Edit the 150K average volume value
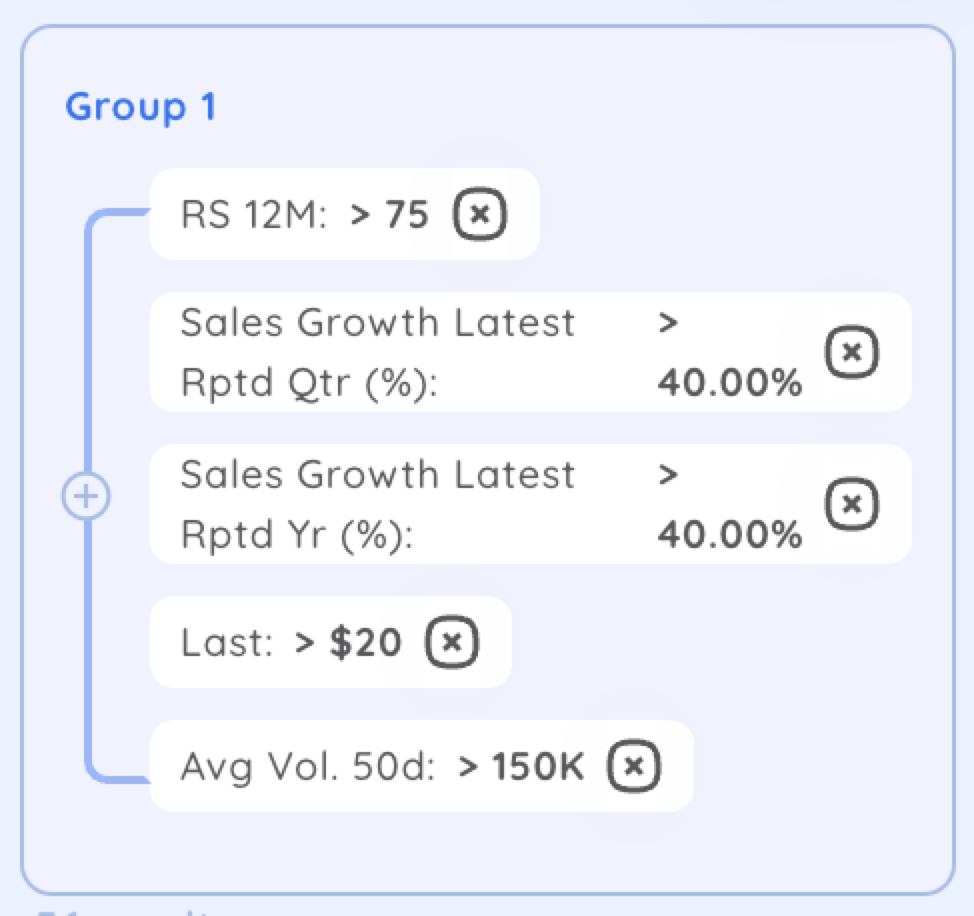The image size is (974, 916). click(538, 766)
